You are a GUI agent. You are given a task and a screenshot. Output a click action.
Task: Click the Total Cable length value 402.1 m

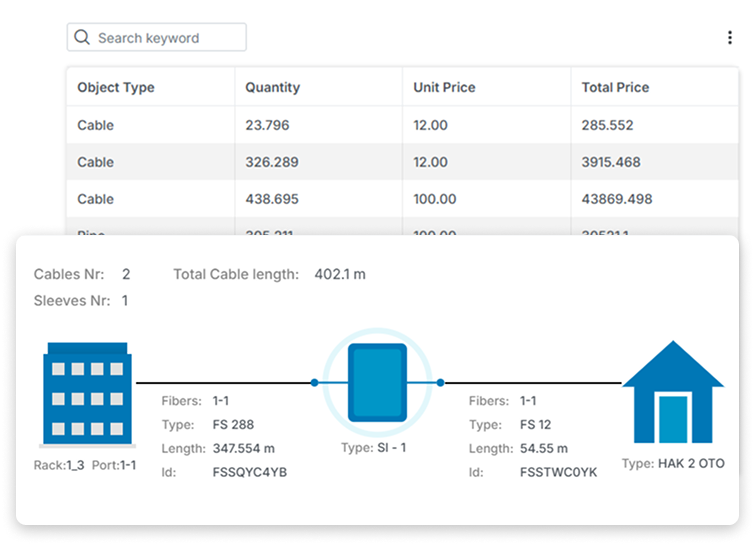pyautogui.click(x=341, y=274)
